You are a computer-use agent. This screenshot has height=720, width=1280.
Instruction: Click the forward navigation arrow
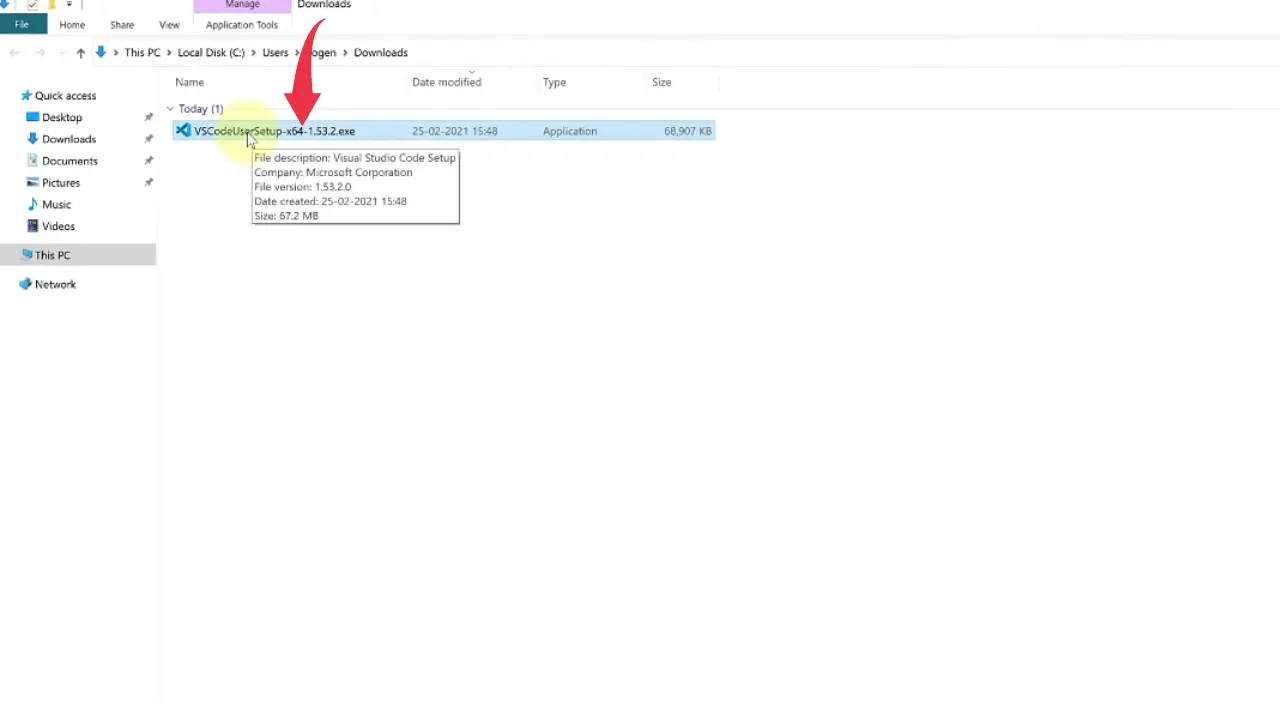(x=40, y=53)
